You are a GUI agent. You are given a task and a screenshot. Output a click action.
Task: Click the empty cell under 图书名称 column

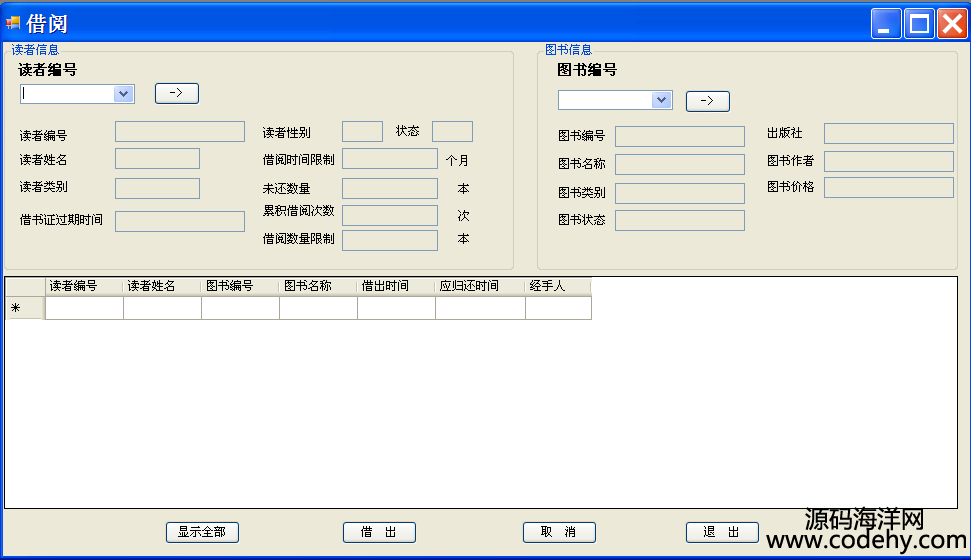(x=318, y=308)
